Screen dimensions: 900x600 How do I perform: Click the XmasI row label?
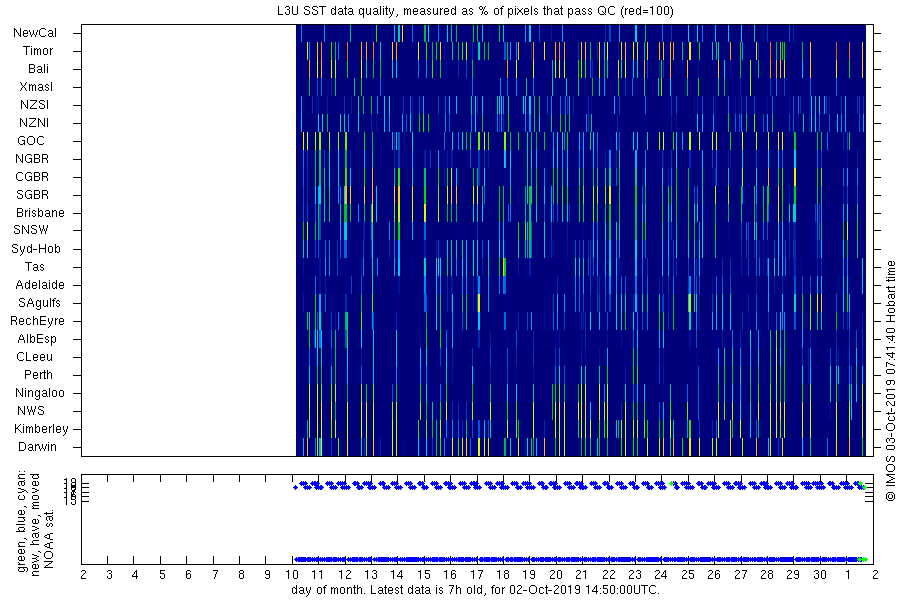[36, 87]
